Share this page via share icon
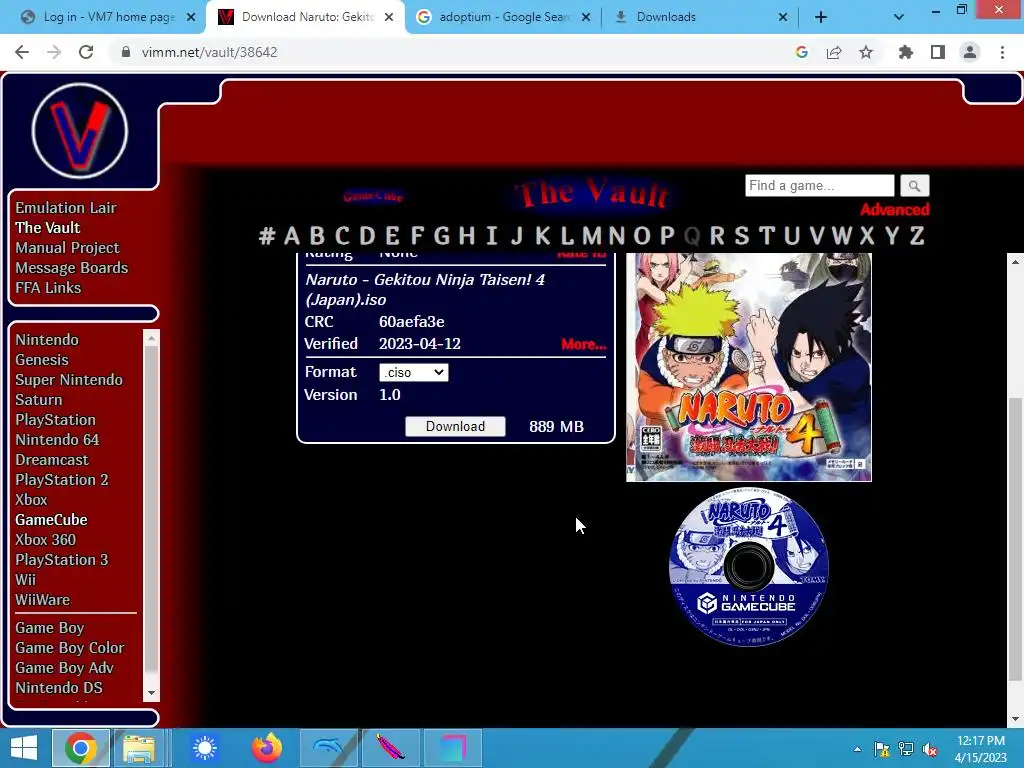 (834, 52)
